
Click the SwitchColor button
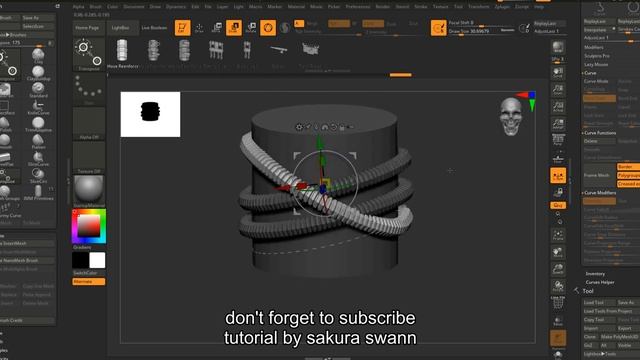click(89, 273)
